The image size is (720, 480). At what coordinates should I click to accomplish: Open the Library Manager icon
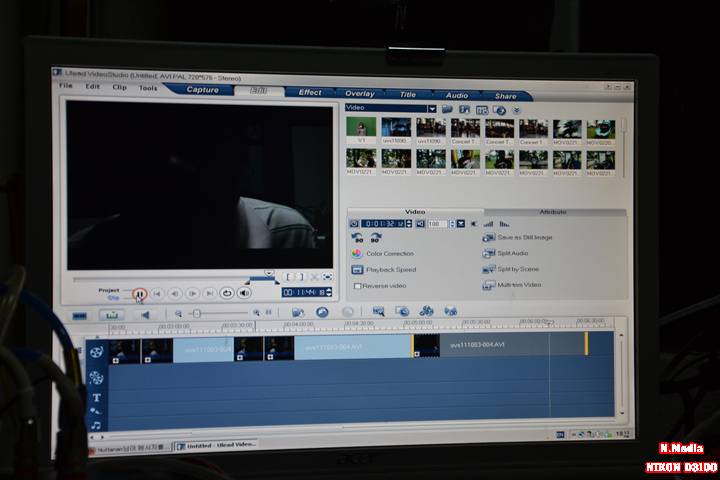(x=482, y=110)
